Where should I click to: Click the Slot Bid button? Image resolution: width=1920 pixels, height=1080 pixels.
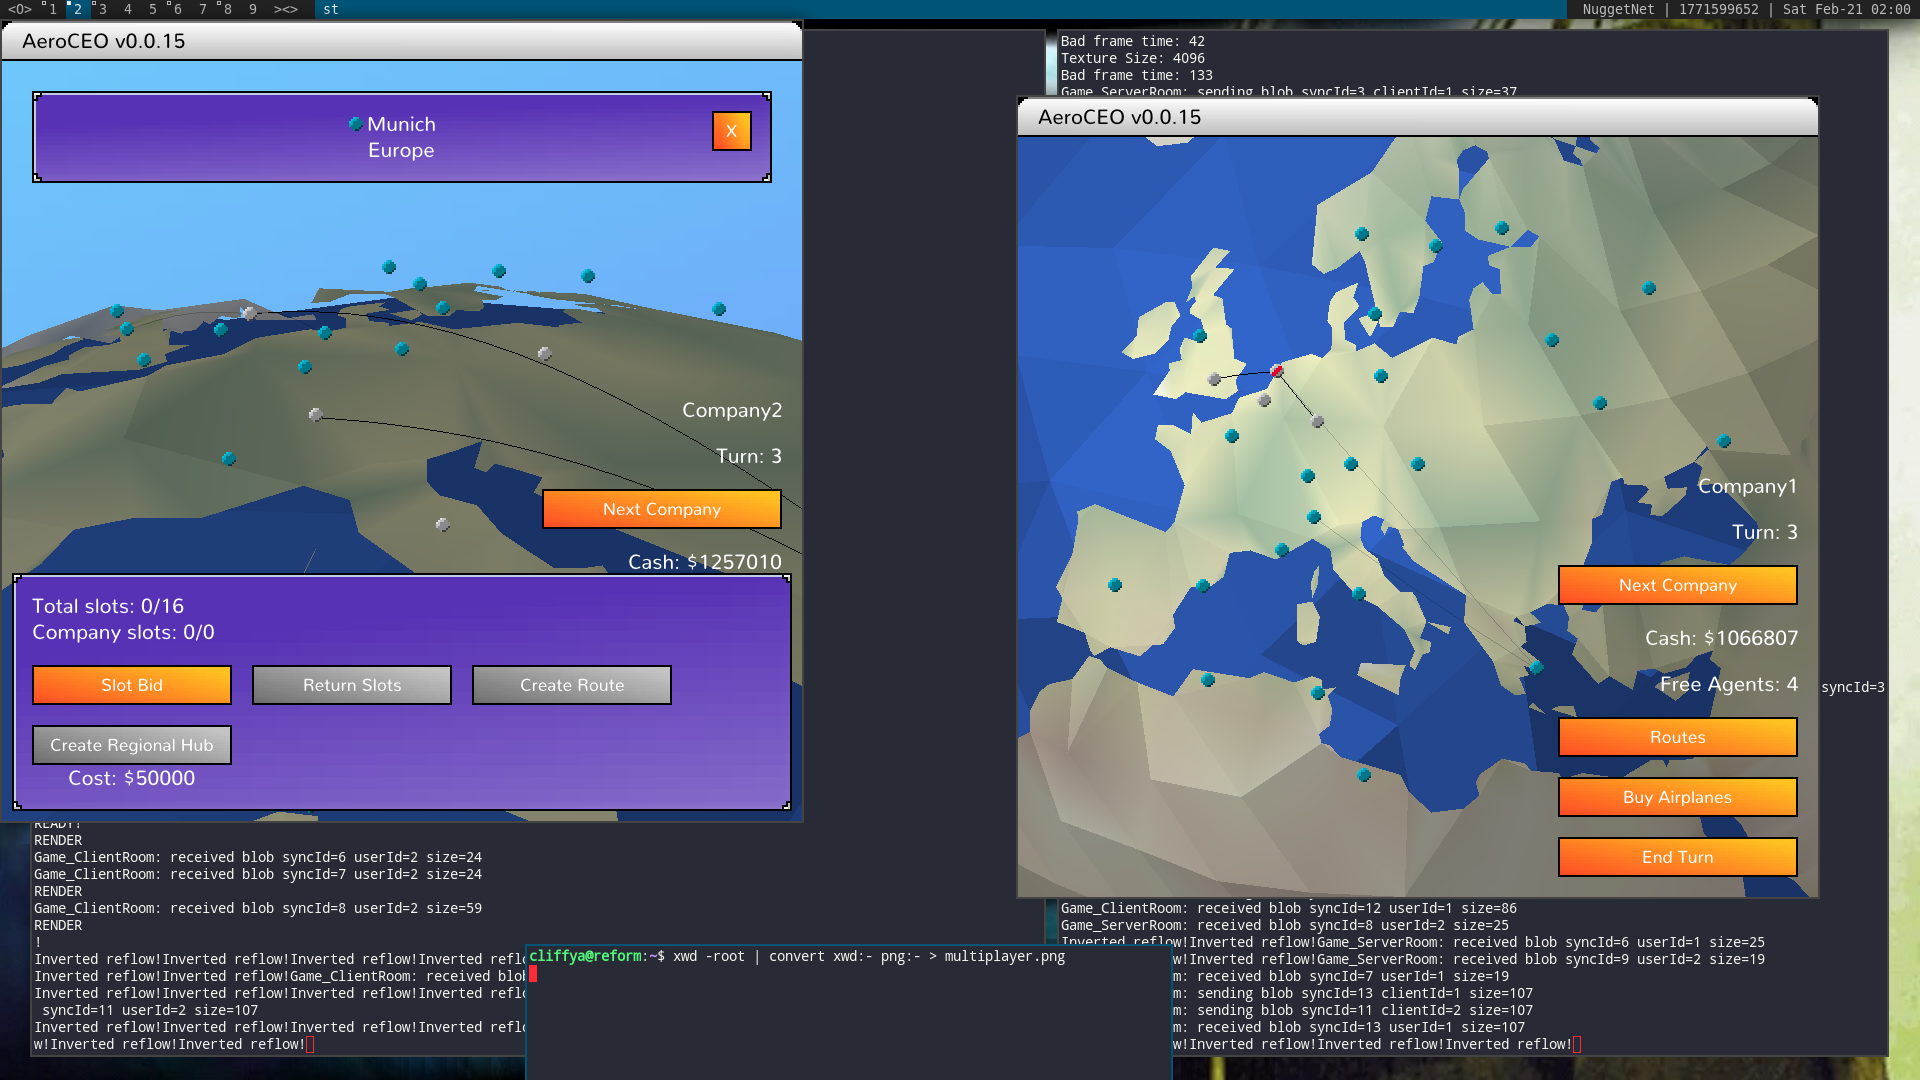[132, 685]
